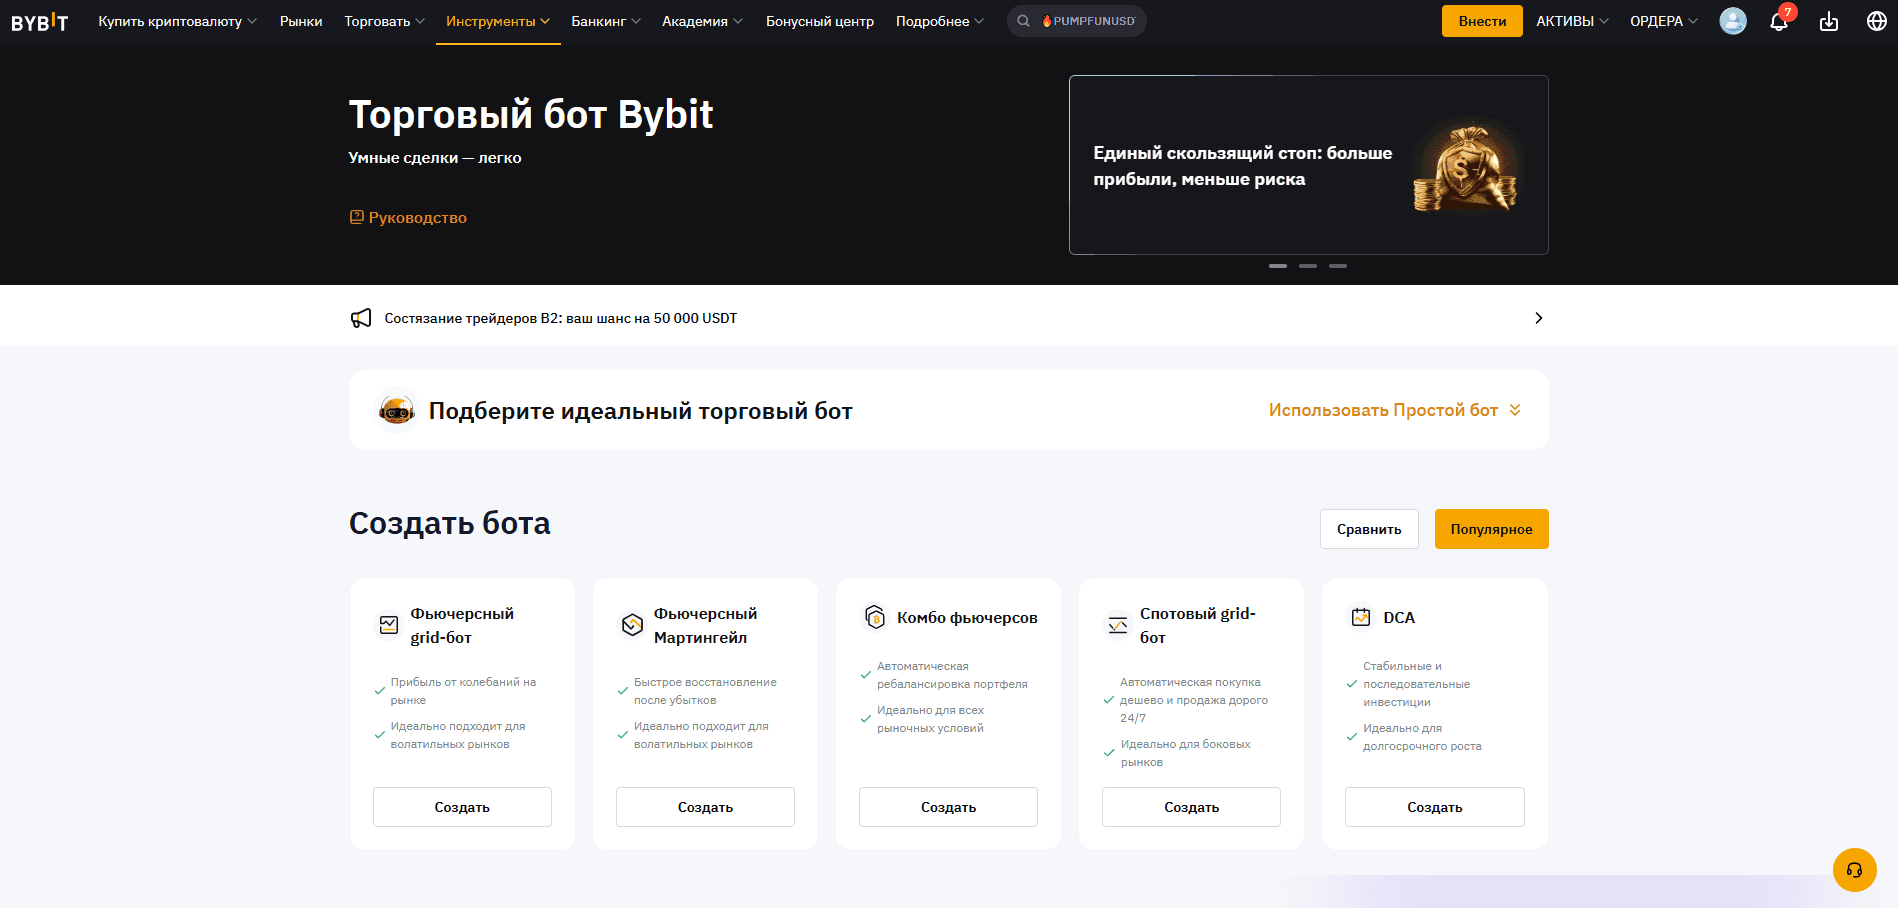Open the notifications bell icon
This screenshot has height=908, width=1898.
(x=1779, y=21)
